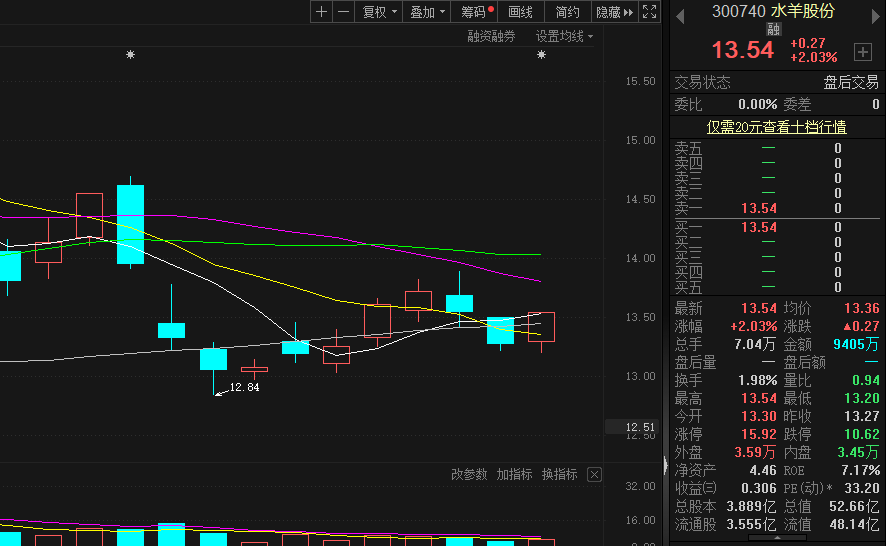Image resolution: width=886 pixels, height=546 pixels.
Task: Open the 叠加 overlay dropdown
Action: click(427, 12)
